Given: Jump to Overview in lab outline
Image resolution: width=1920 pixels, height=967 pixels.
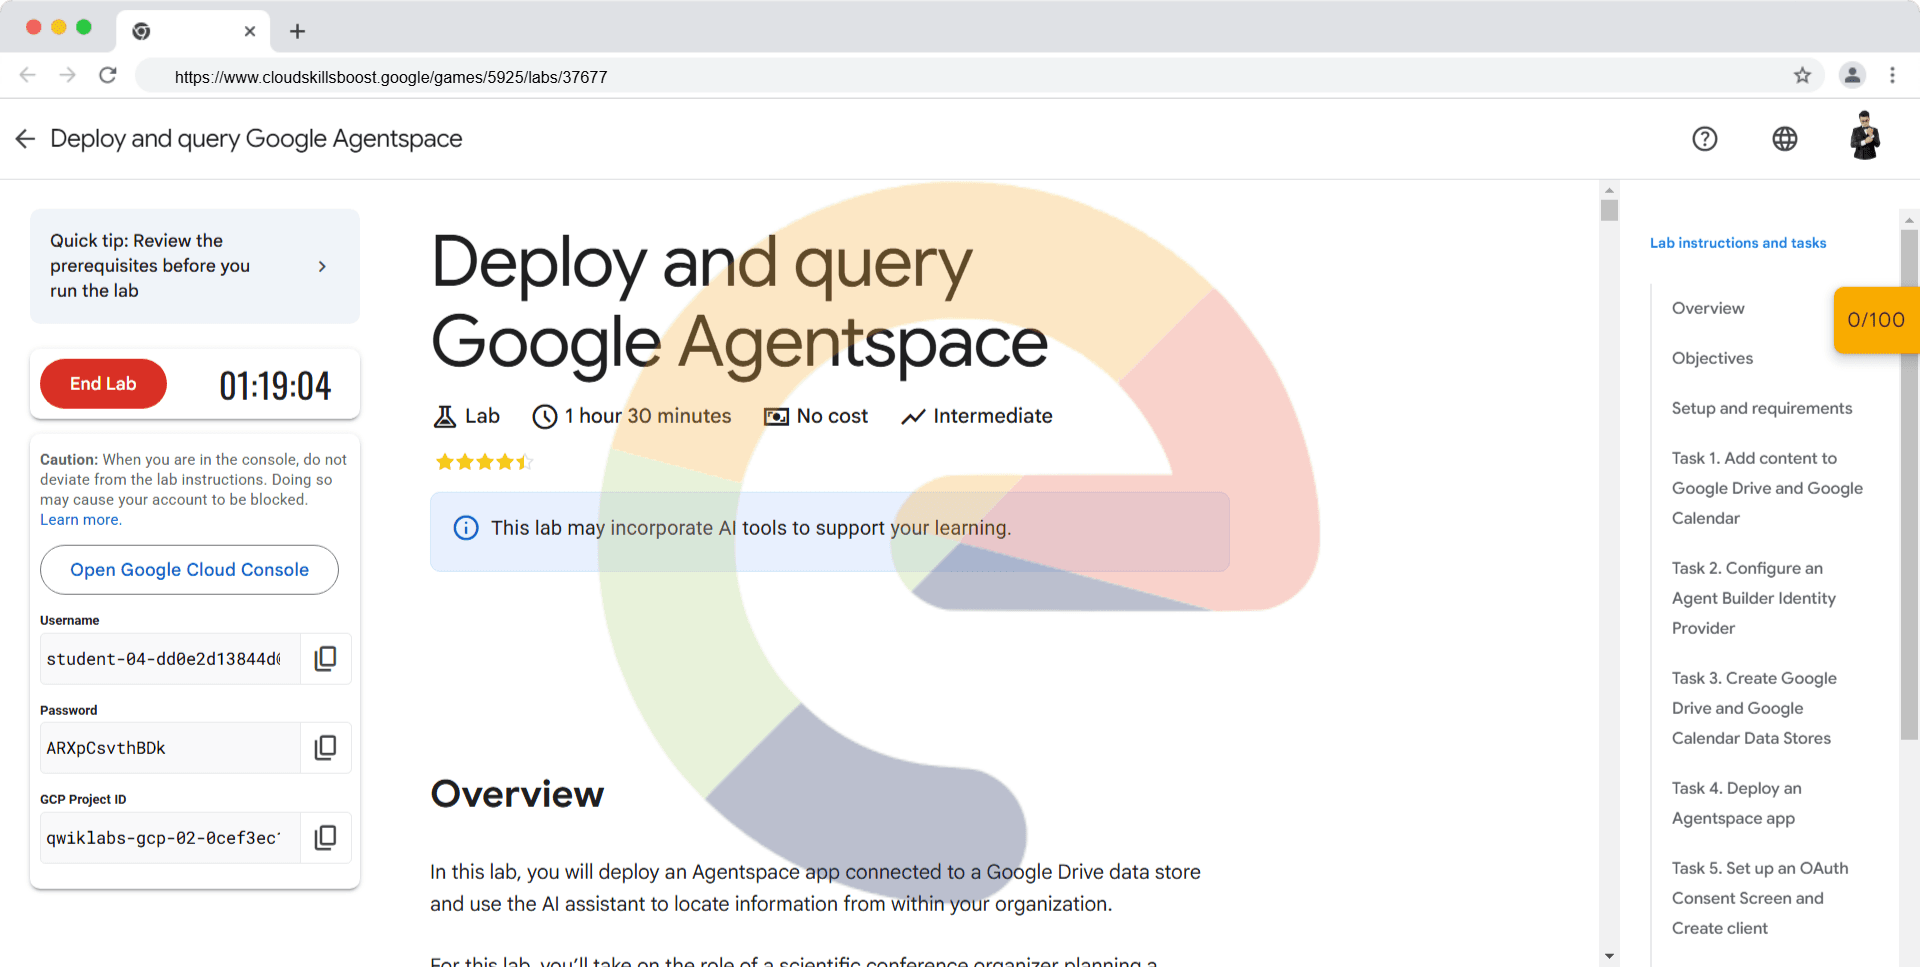Looking at the screenshot, I should click(1707, 308).
